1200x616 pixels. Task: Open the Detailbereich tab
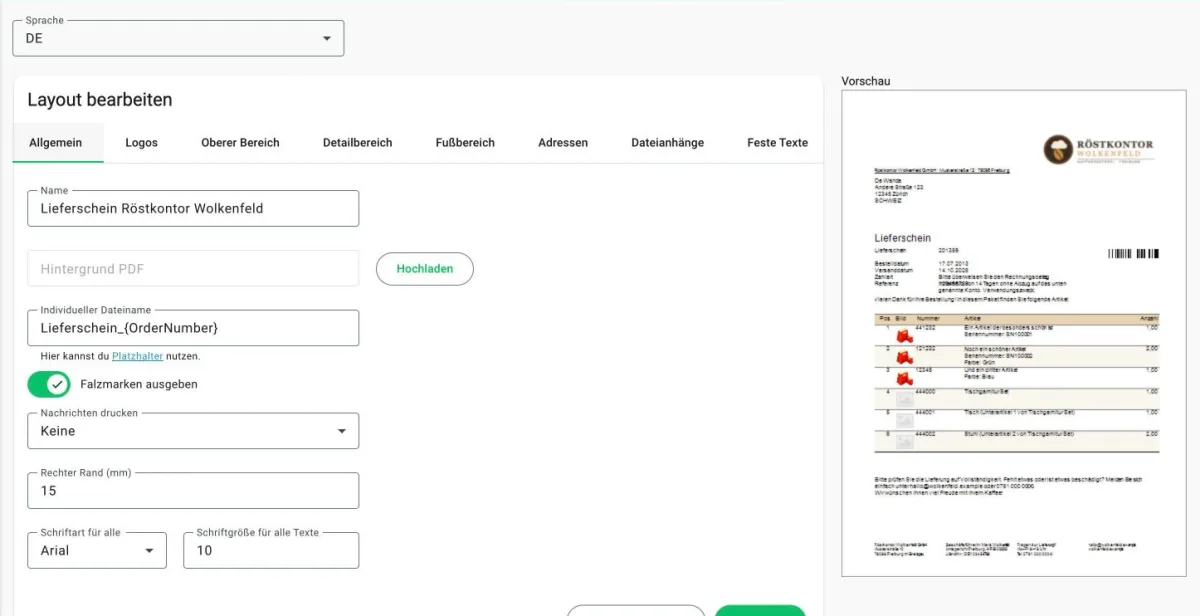tap(358, 142)
